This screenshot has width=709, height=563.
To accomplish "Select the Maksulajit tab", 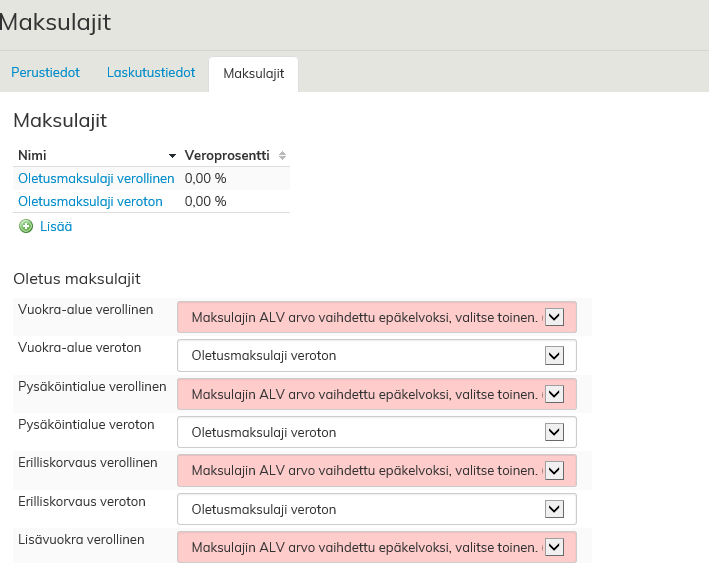I will [253, 74].
